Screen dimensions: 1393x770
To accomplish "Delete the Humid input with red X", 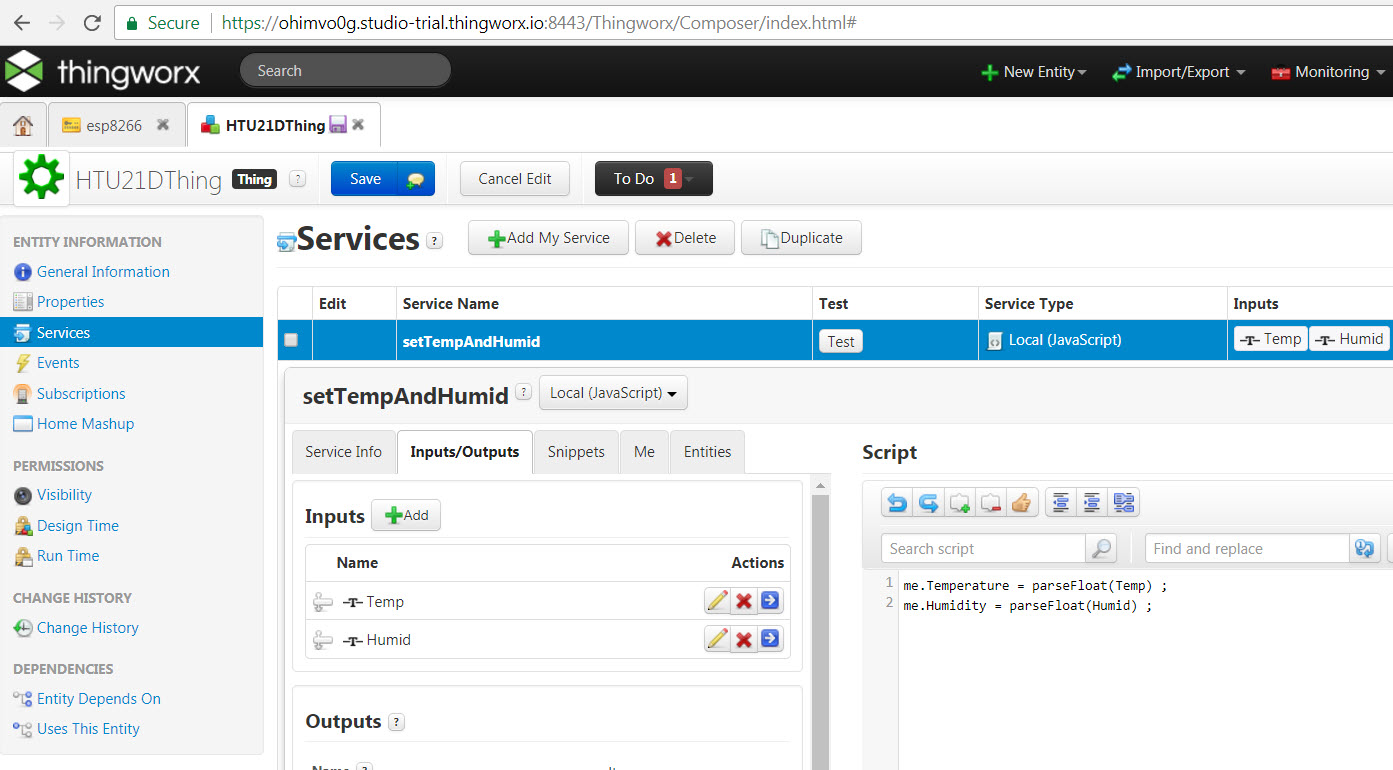I will coord(744,639).
